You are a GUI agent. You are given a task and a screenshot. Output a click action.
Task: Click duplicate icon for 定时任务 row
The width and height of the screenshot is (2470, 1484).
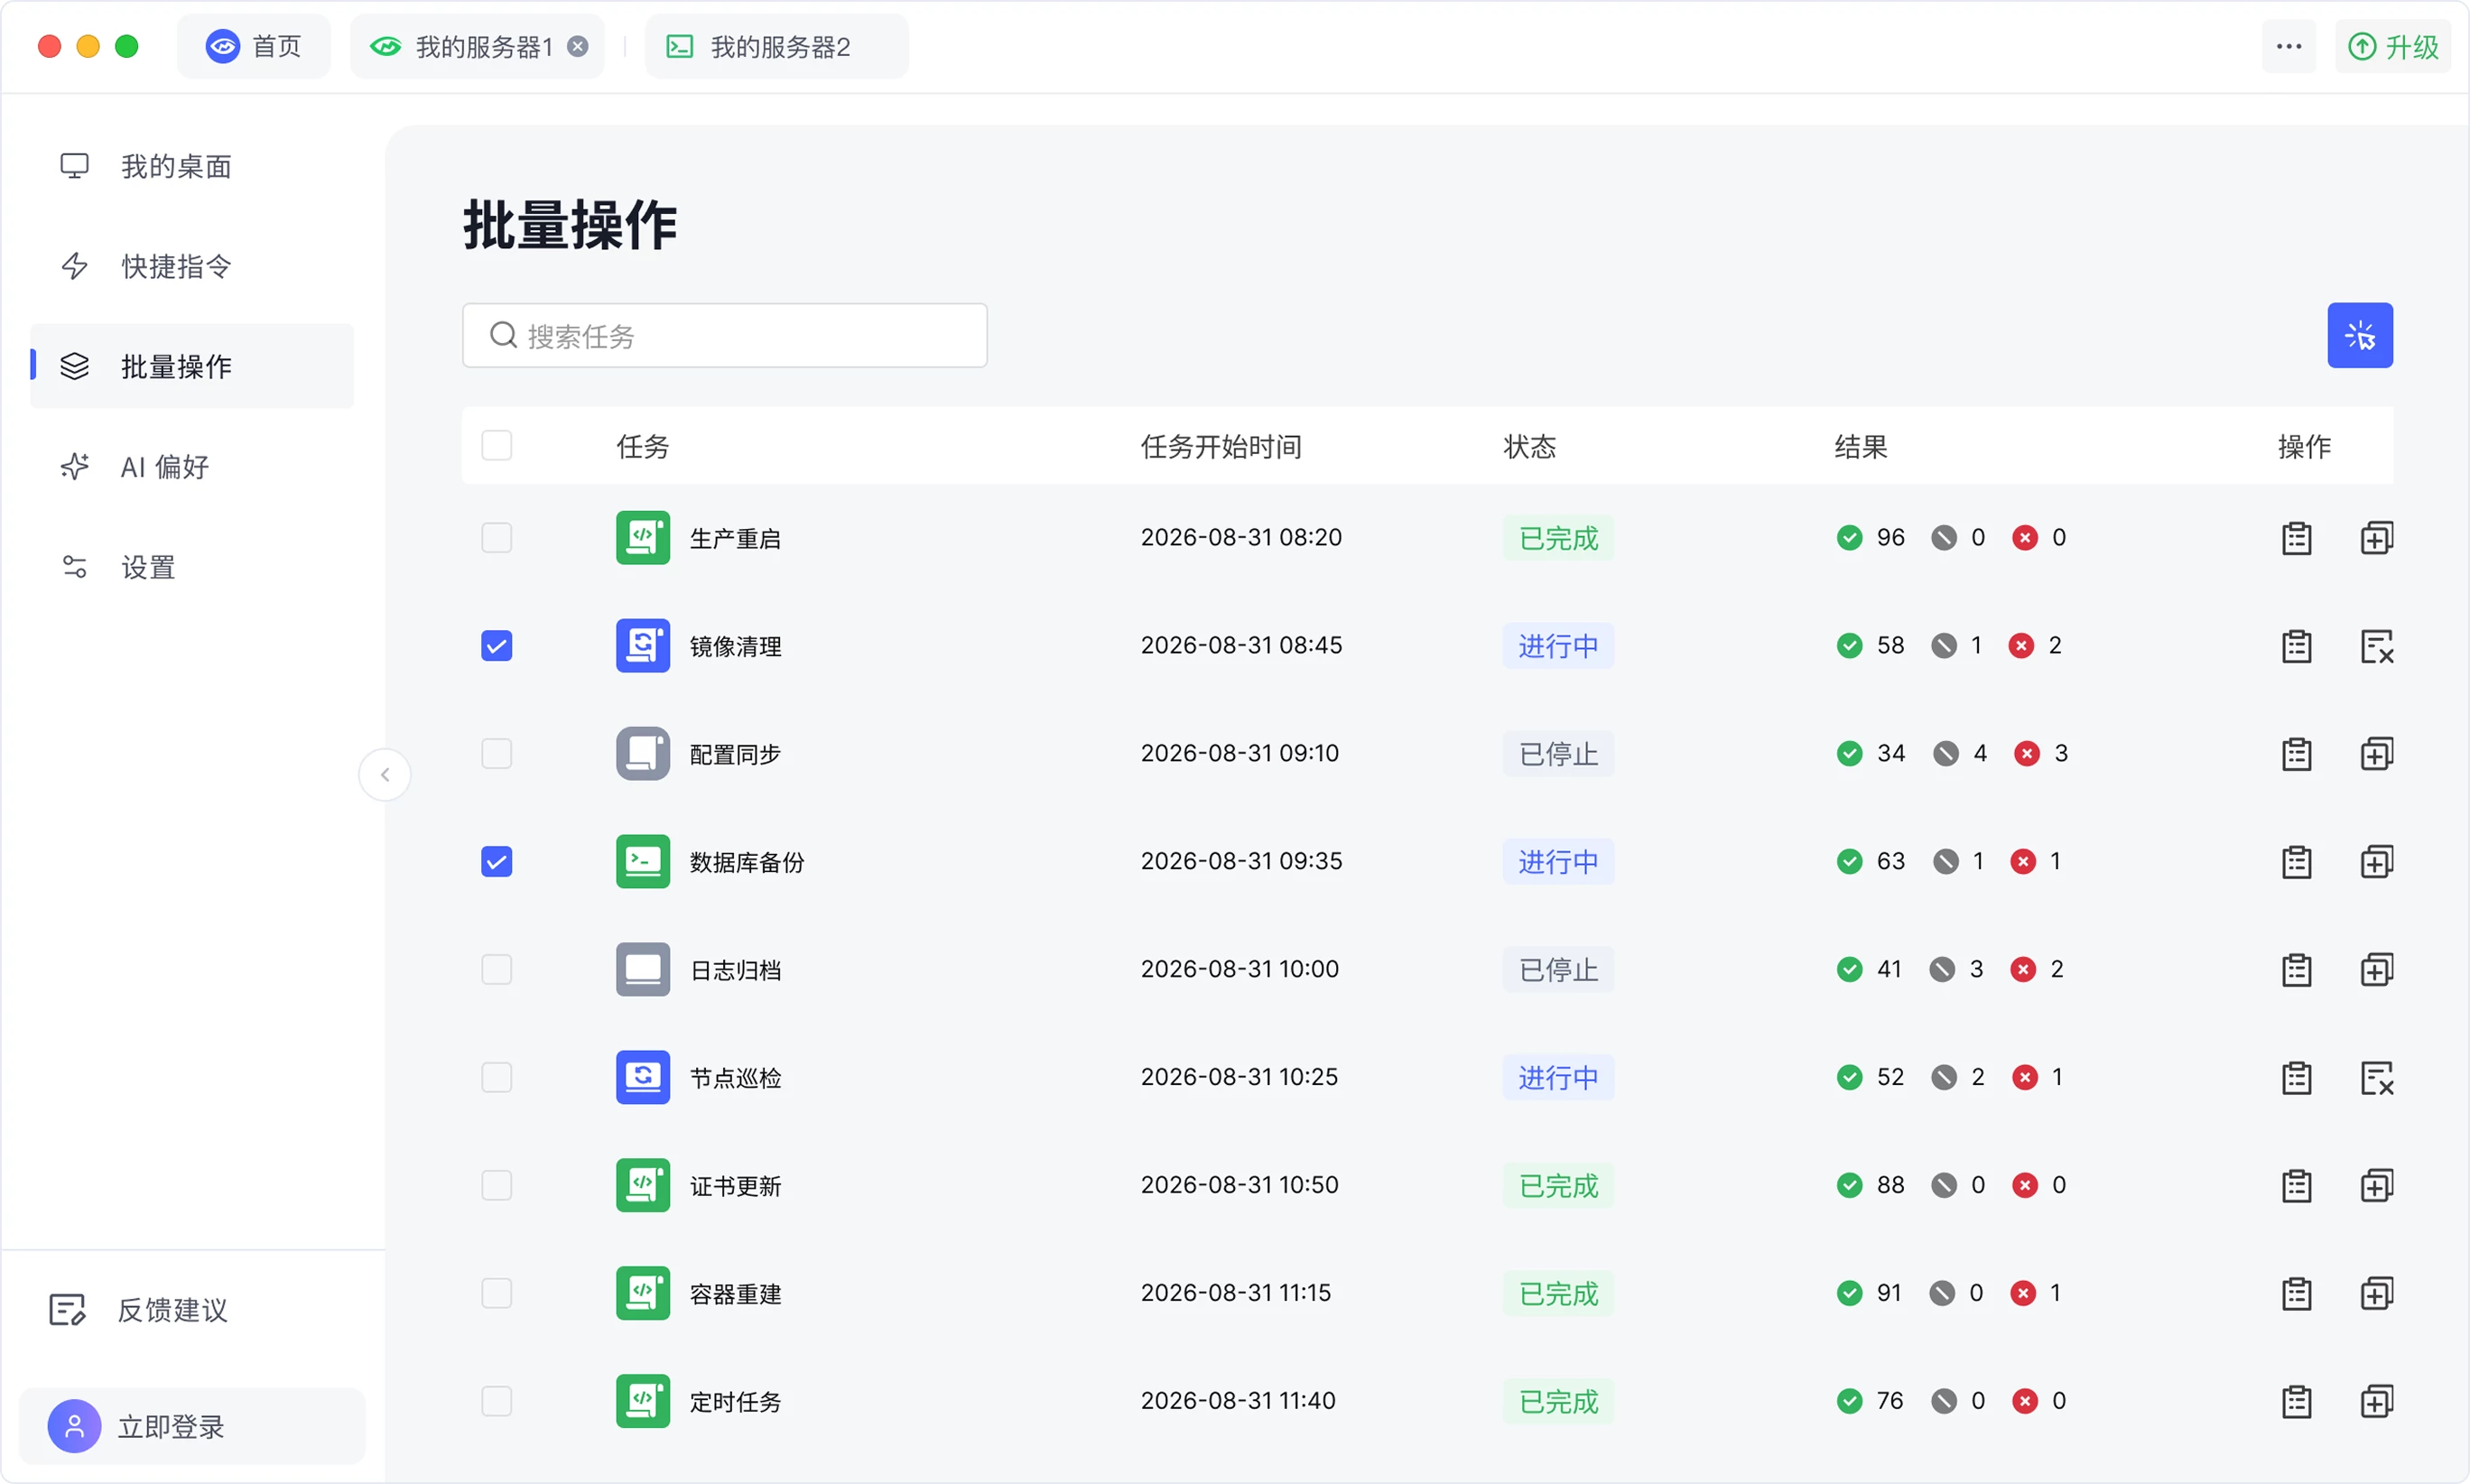(x=2376, y=1402)
